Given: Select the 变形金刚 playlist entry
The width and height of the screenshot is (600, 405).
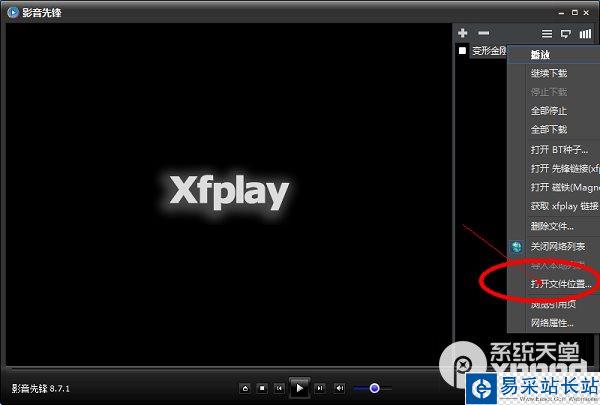Looking at the screenshot, I should coord(489,51).
